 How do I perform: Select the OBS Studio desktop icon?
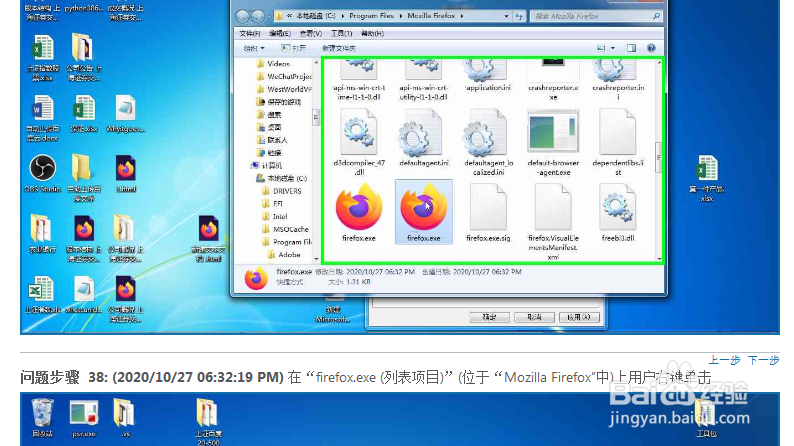coord(43,174)
